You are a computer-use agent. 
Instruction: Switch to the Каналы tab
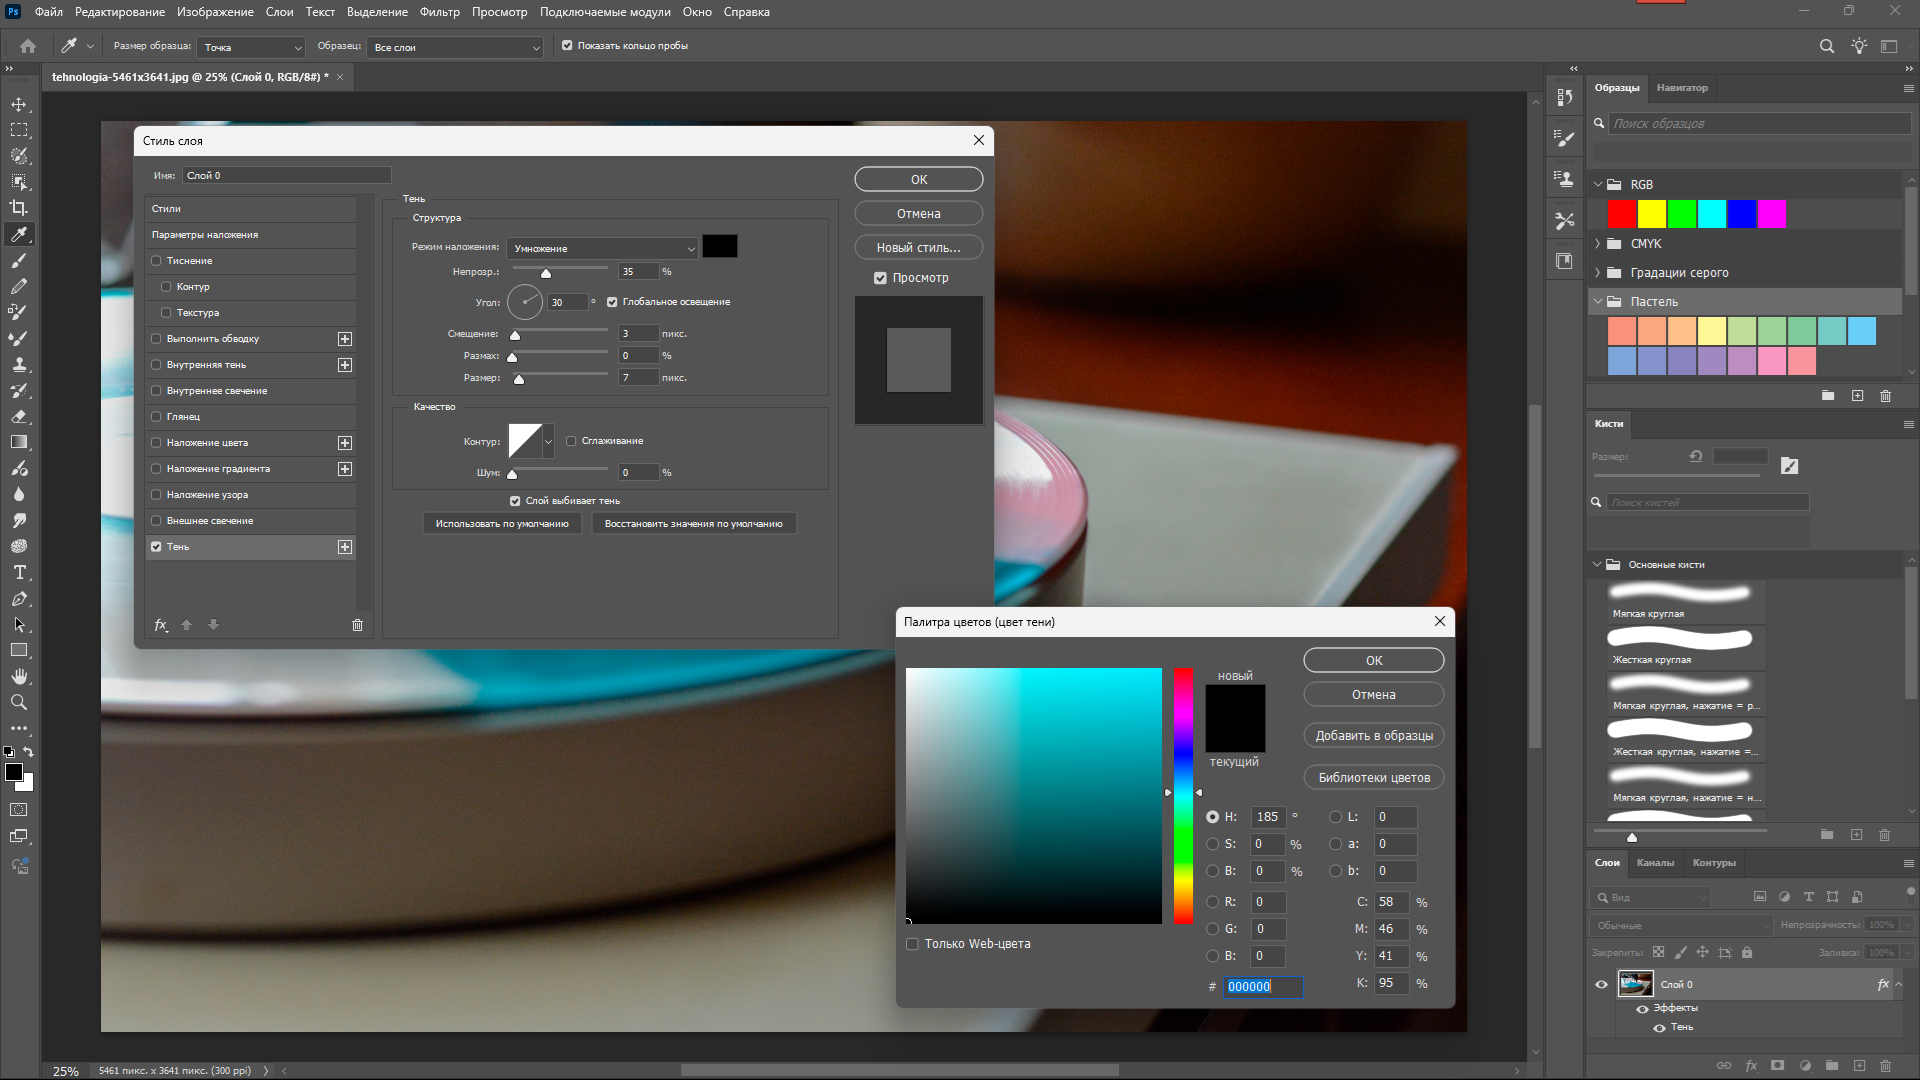coord(1655,863)
